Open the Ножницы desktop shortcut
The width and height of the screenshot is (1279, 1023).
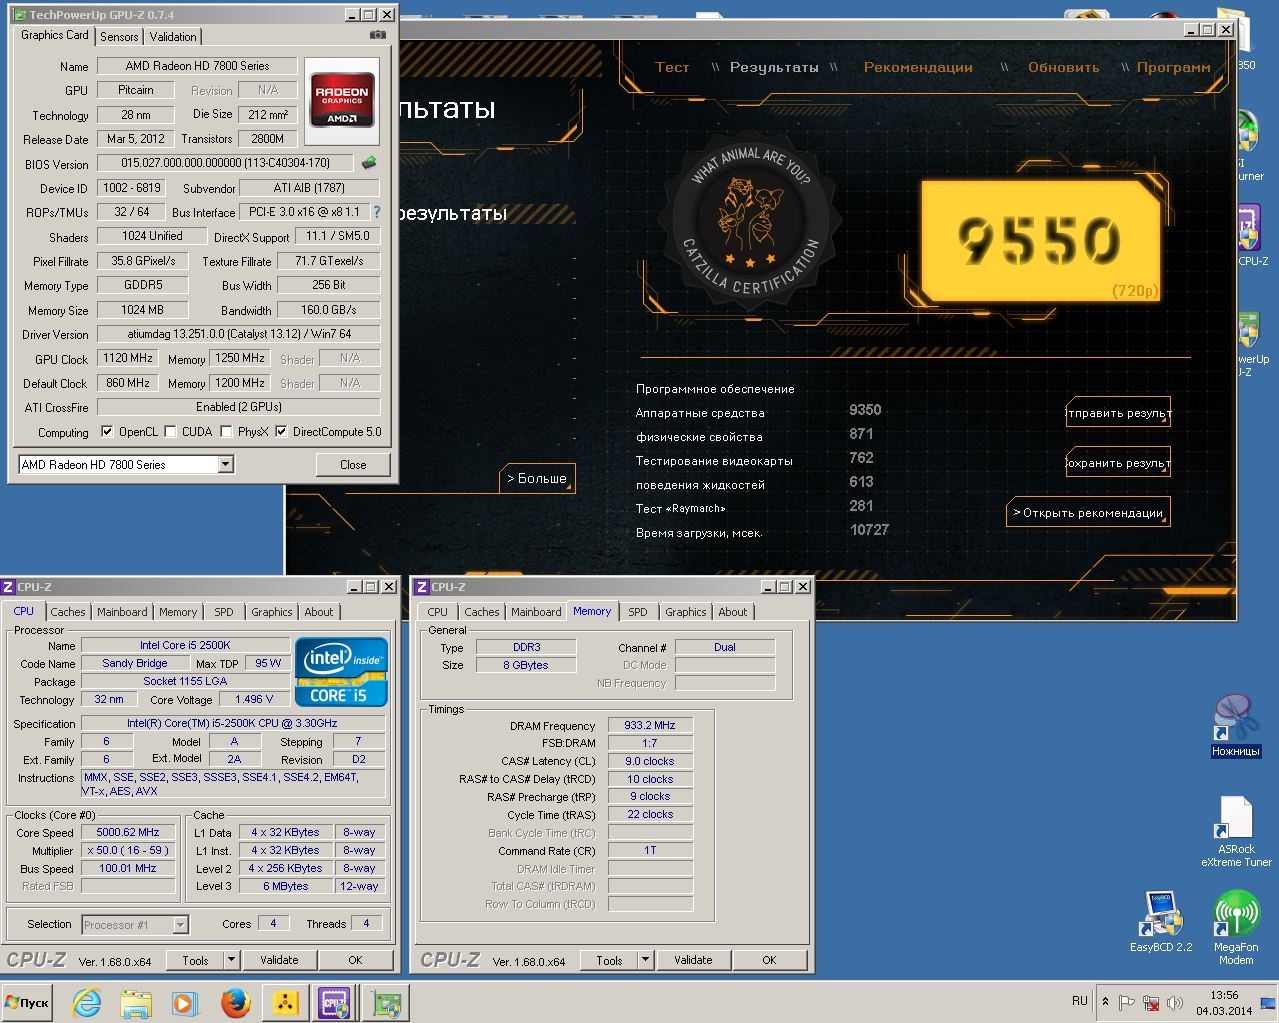[1236, 726]
